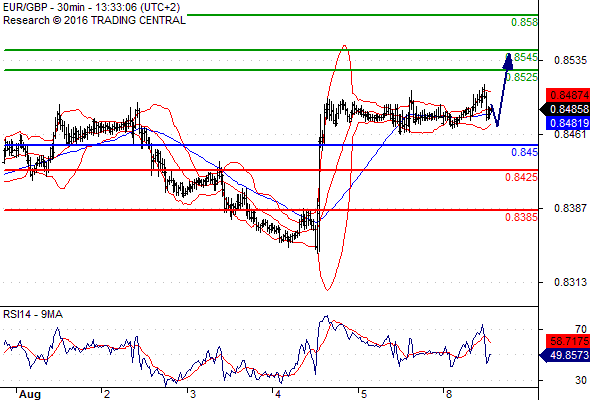The image size is (590, 400).
Task: Click the 0.8313 price axis label
Action: 570,282
